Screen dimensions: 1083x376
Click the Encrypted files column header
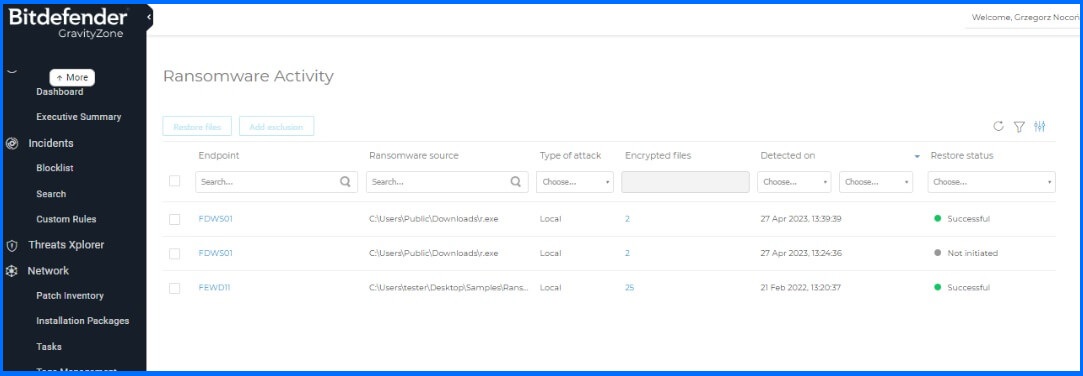[658, 156]
